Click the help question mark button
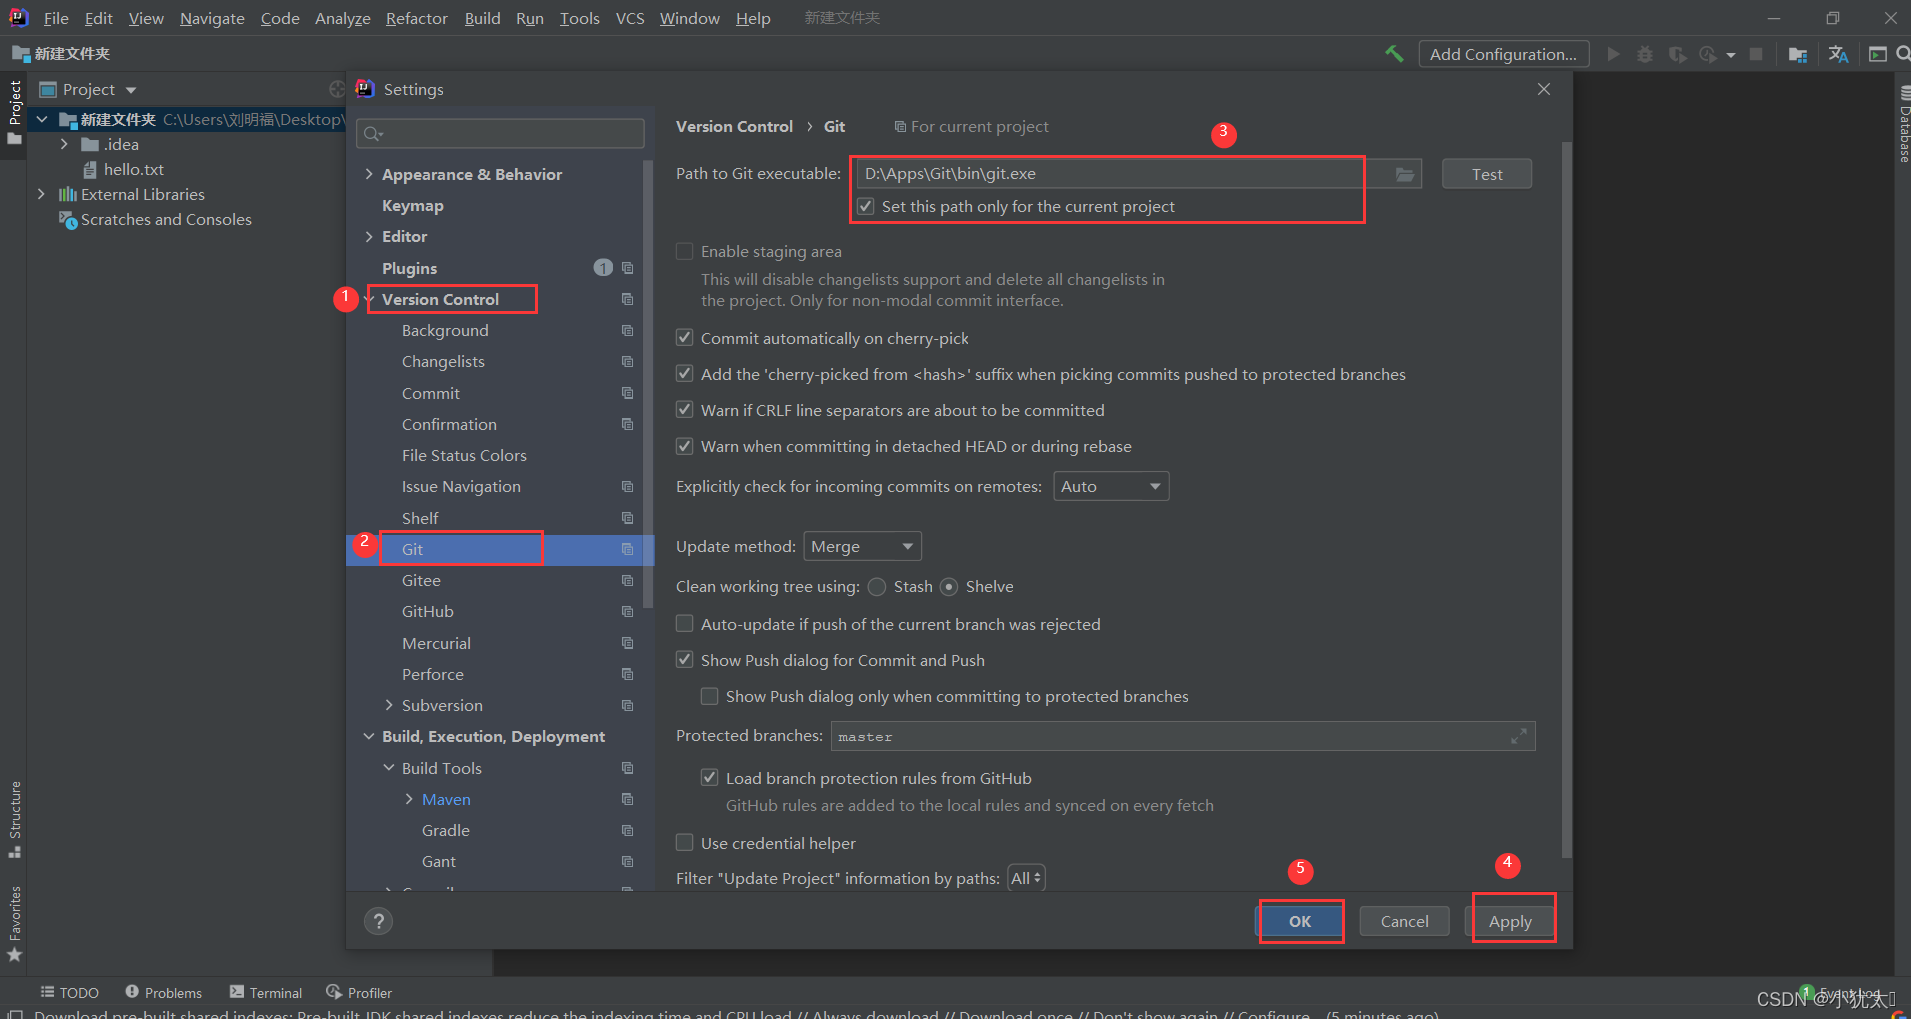The width and height of the screenshot is (1911, 1019). pyautogui.click(x=378, y=921)
